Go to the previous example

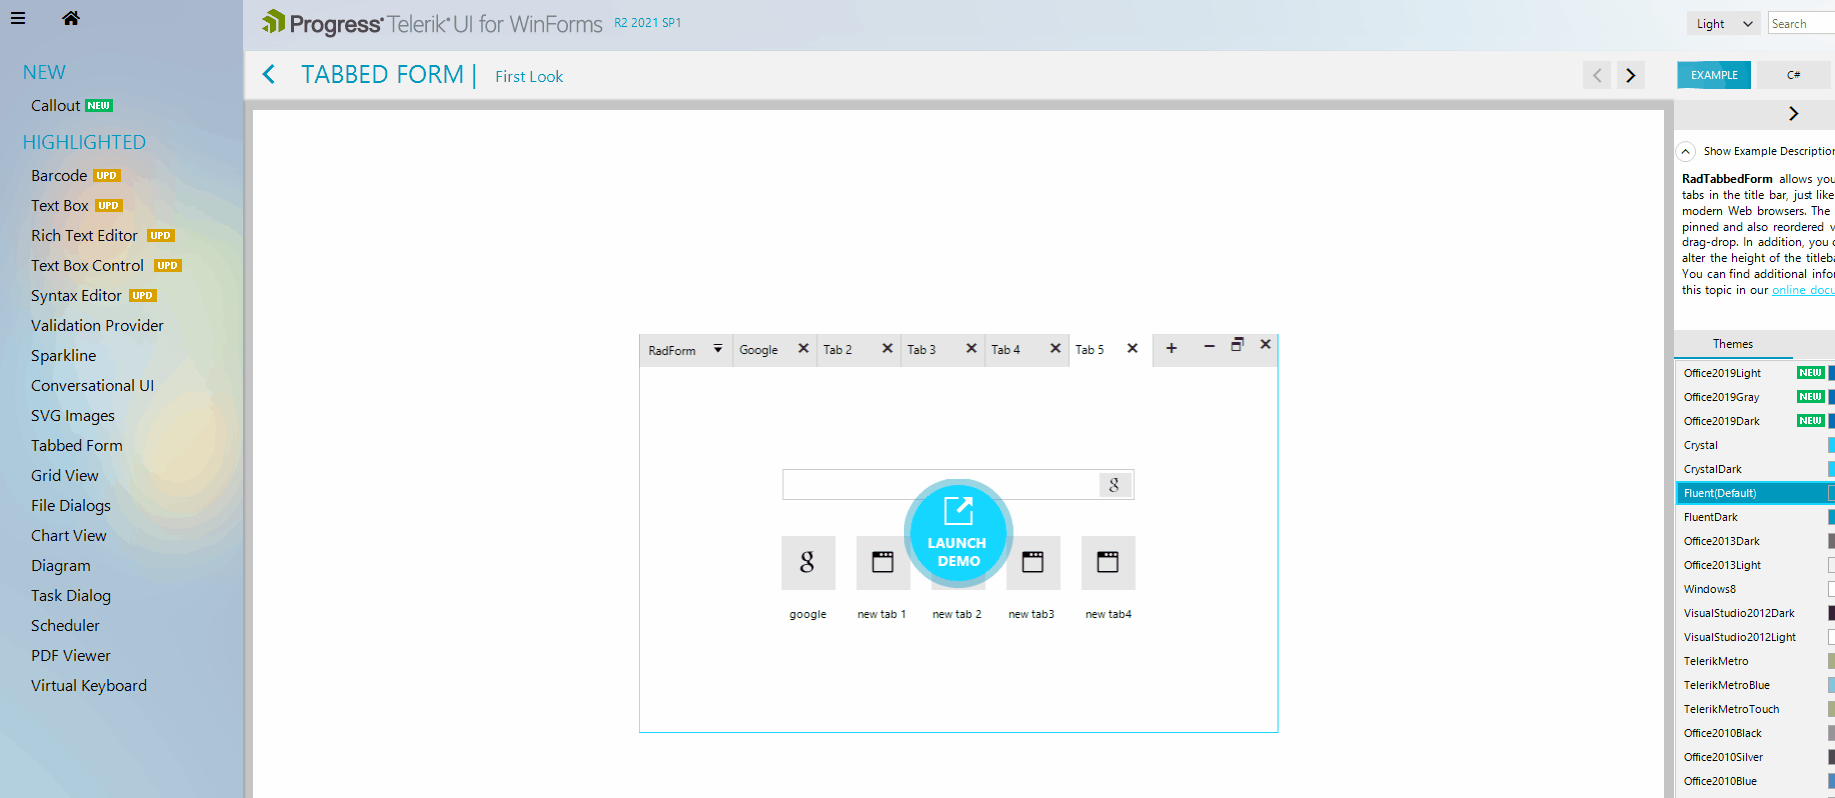[x=1597, y=75]
